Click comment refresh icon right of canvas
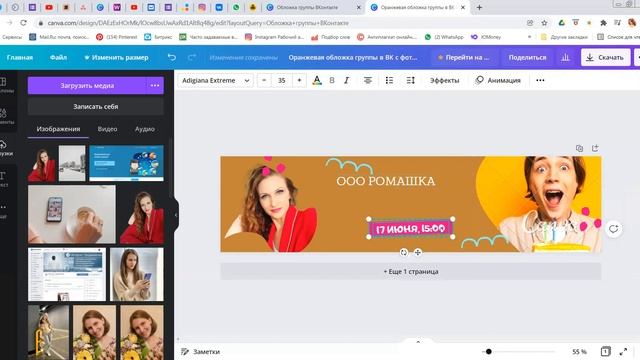 [613, 229]
